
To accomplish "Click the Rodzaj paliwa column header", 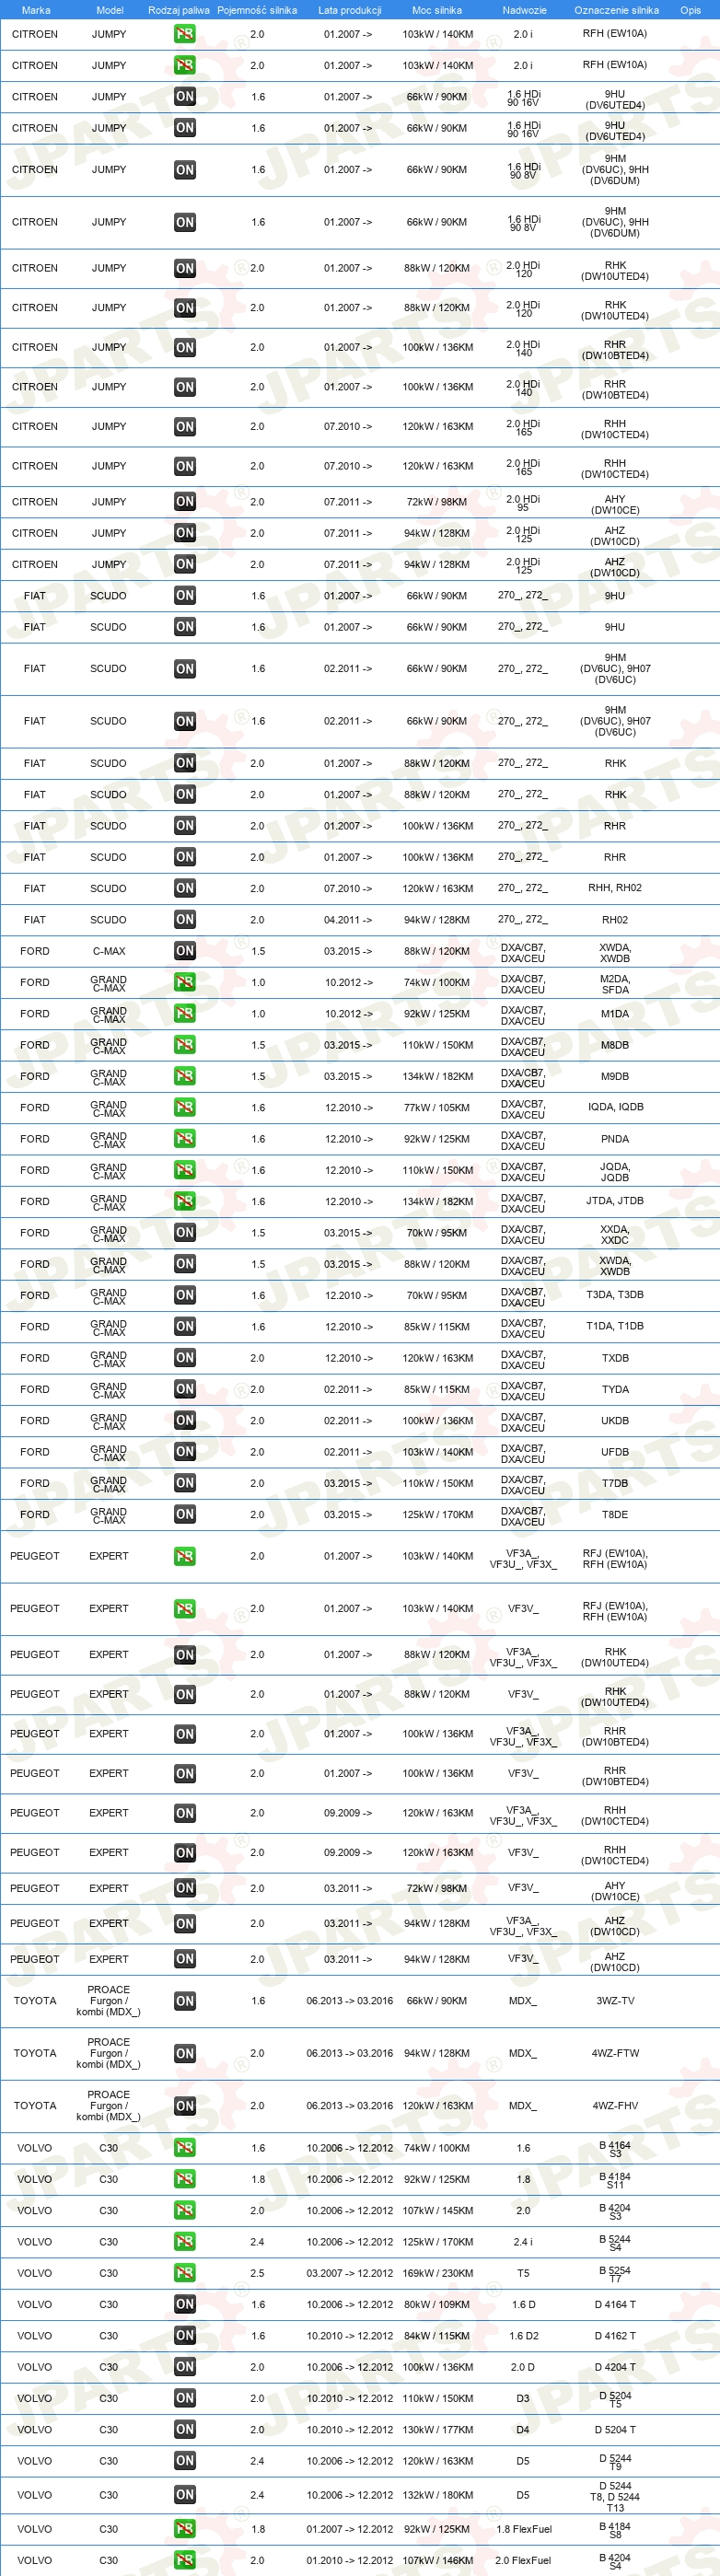I will coord(179,10).
